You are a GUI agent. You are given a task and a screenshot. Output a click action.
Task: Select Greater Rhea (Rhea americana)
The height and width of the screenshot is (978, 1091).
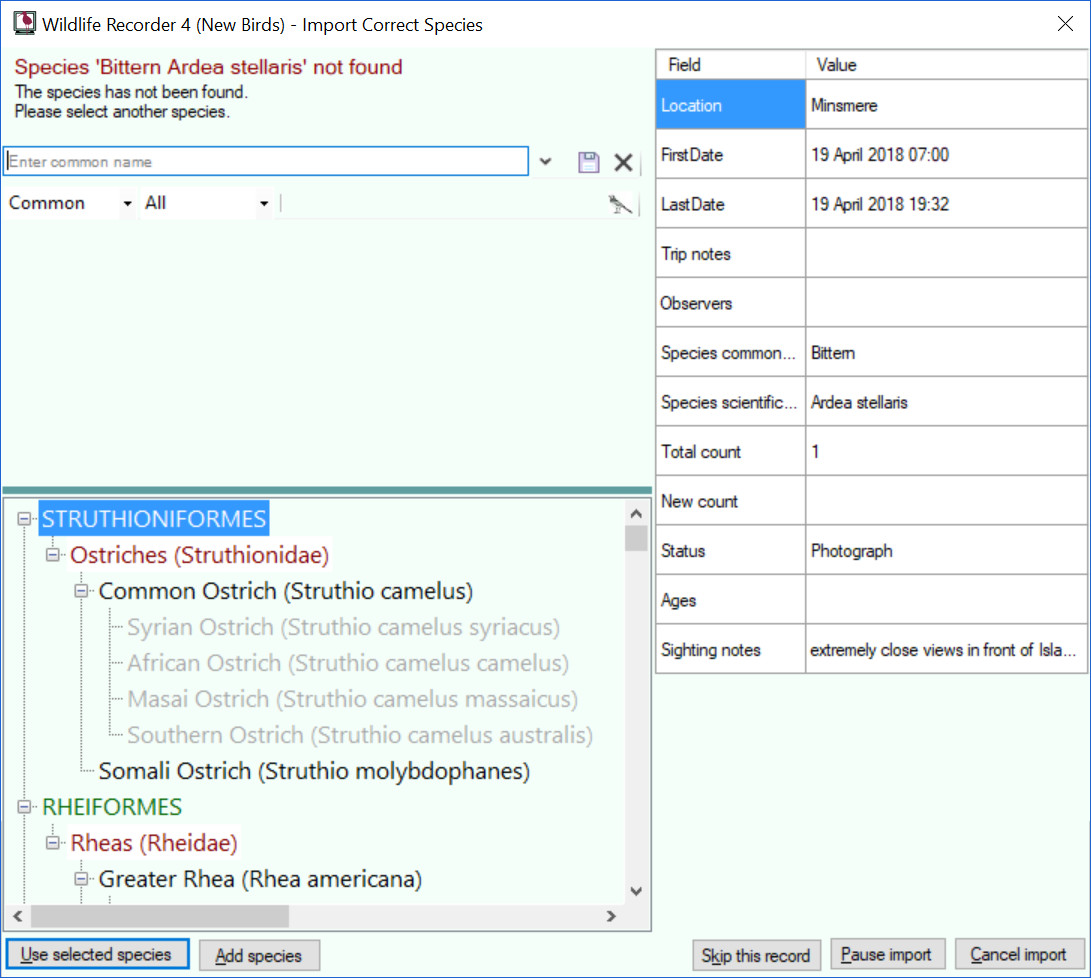(260, 879)
